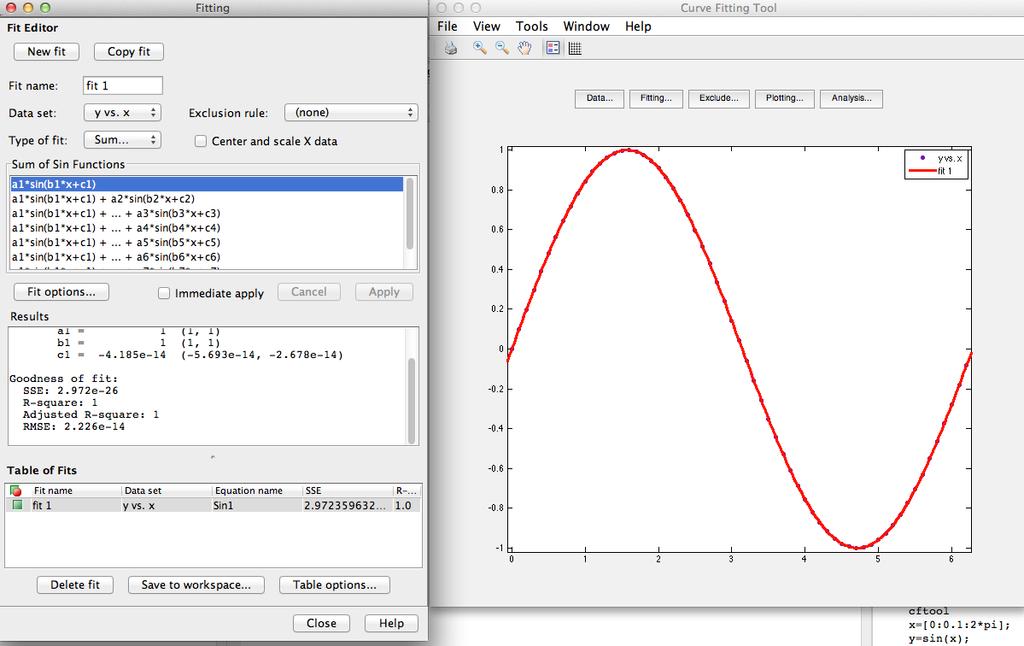Click the SSE value 2.972359632... cell
The image size is (1024, 646).
tap(347, 505)
